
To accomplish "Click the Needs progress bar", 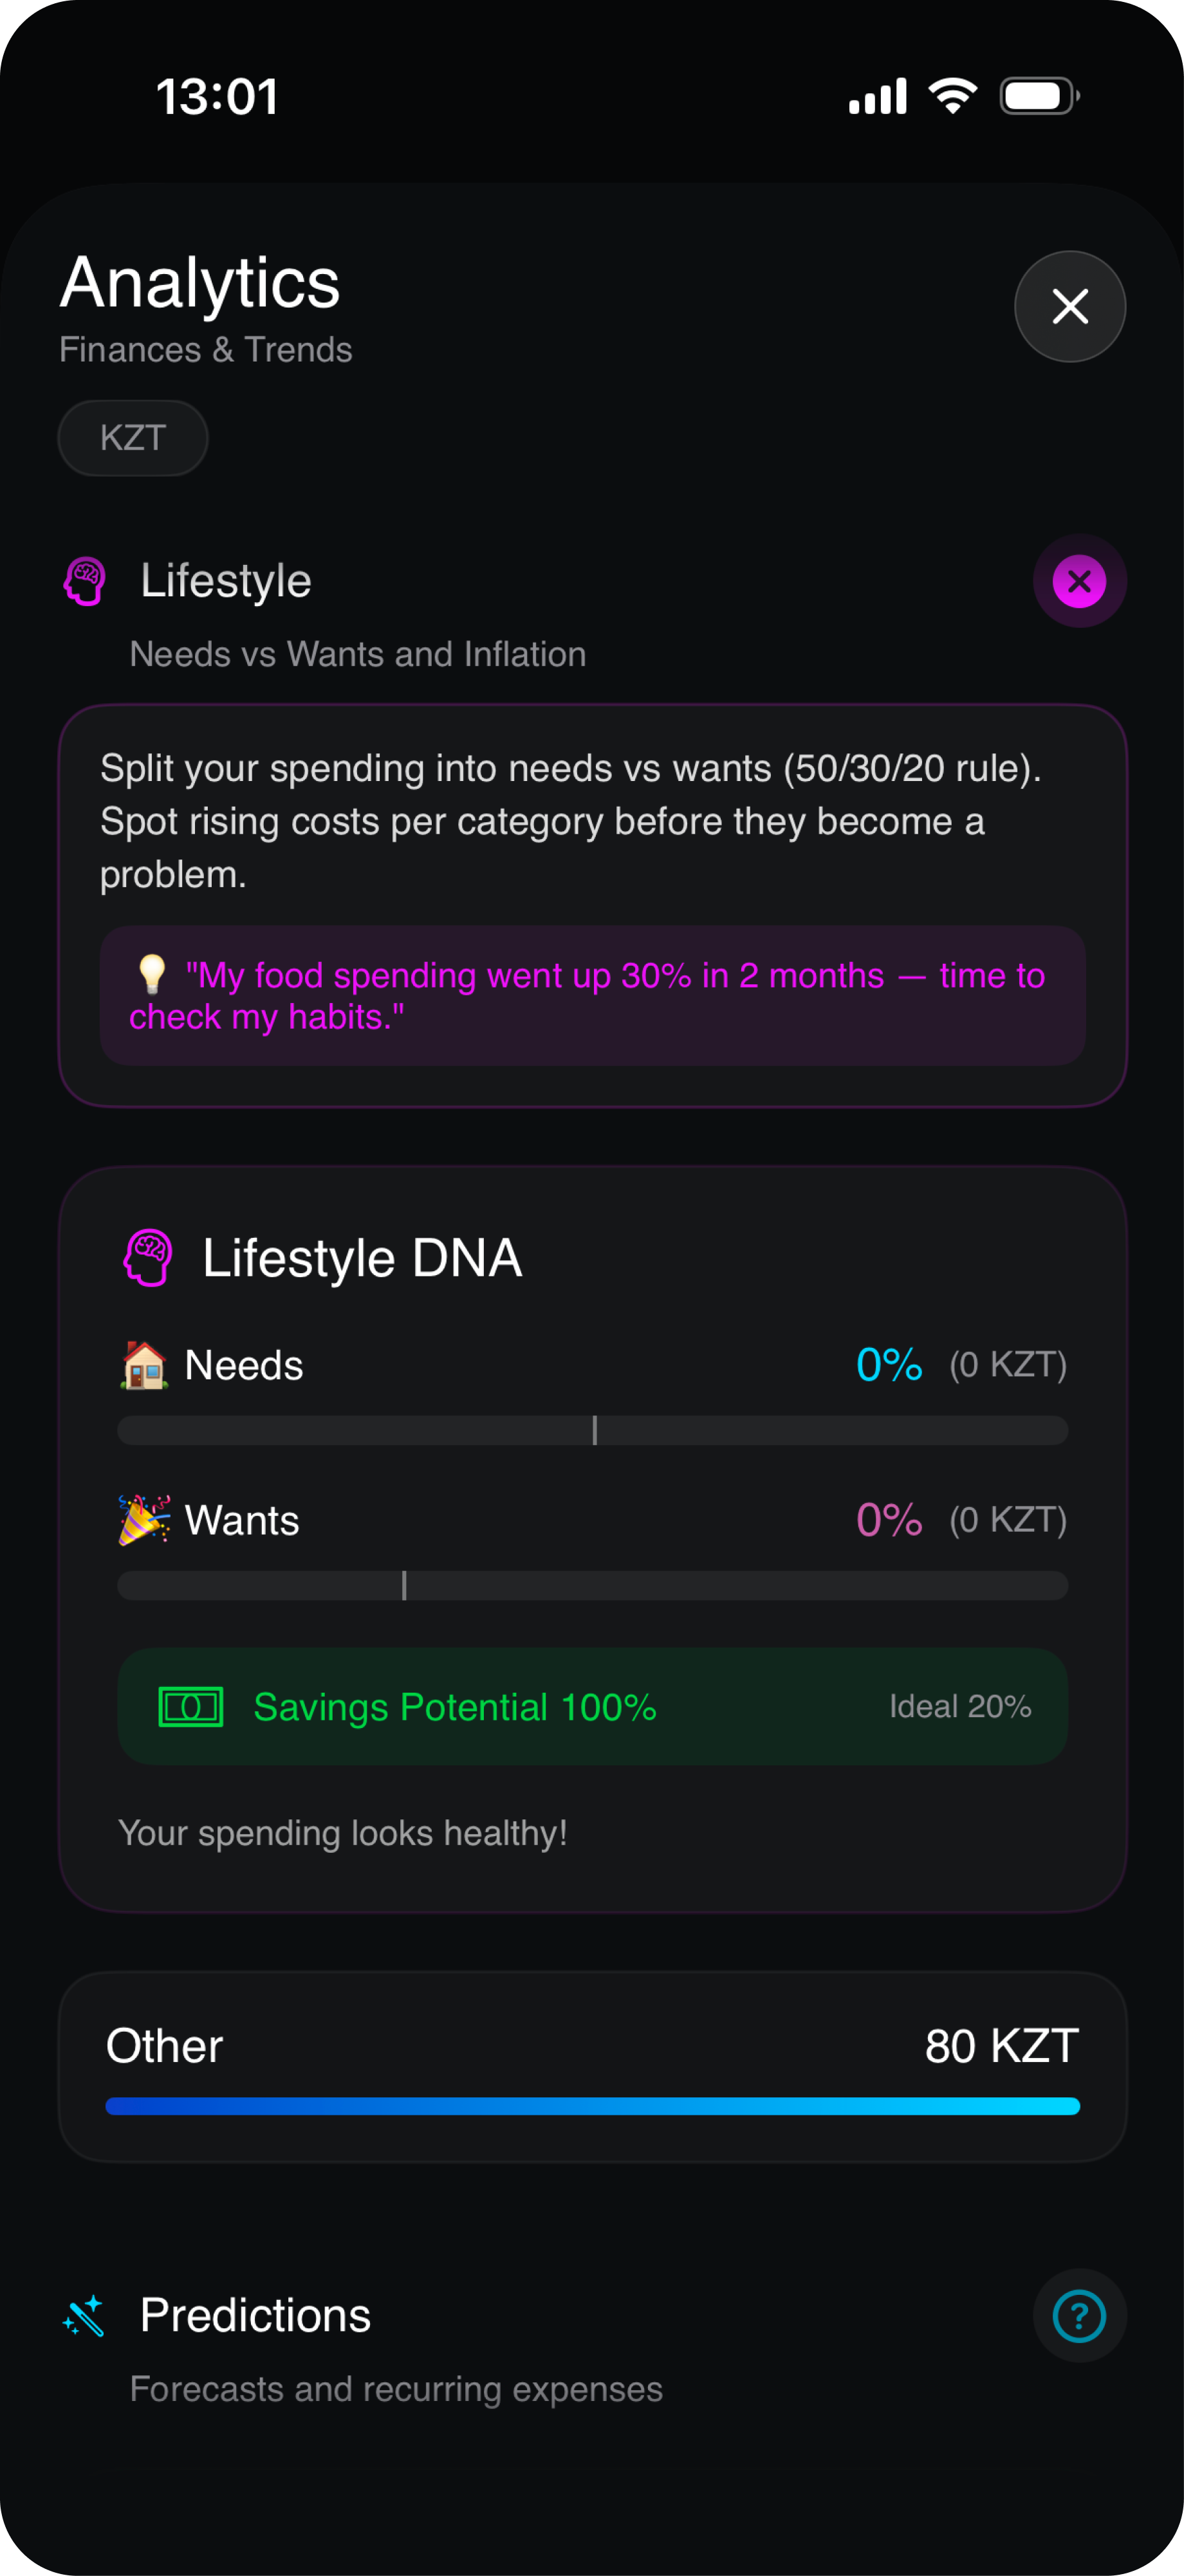I will [x=592, y=1430].
